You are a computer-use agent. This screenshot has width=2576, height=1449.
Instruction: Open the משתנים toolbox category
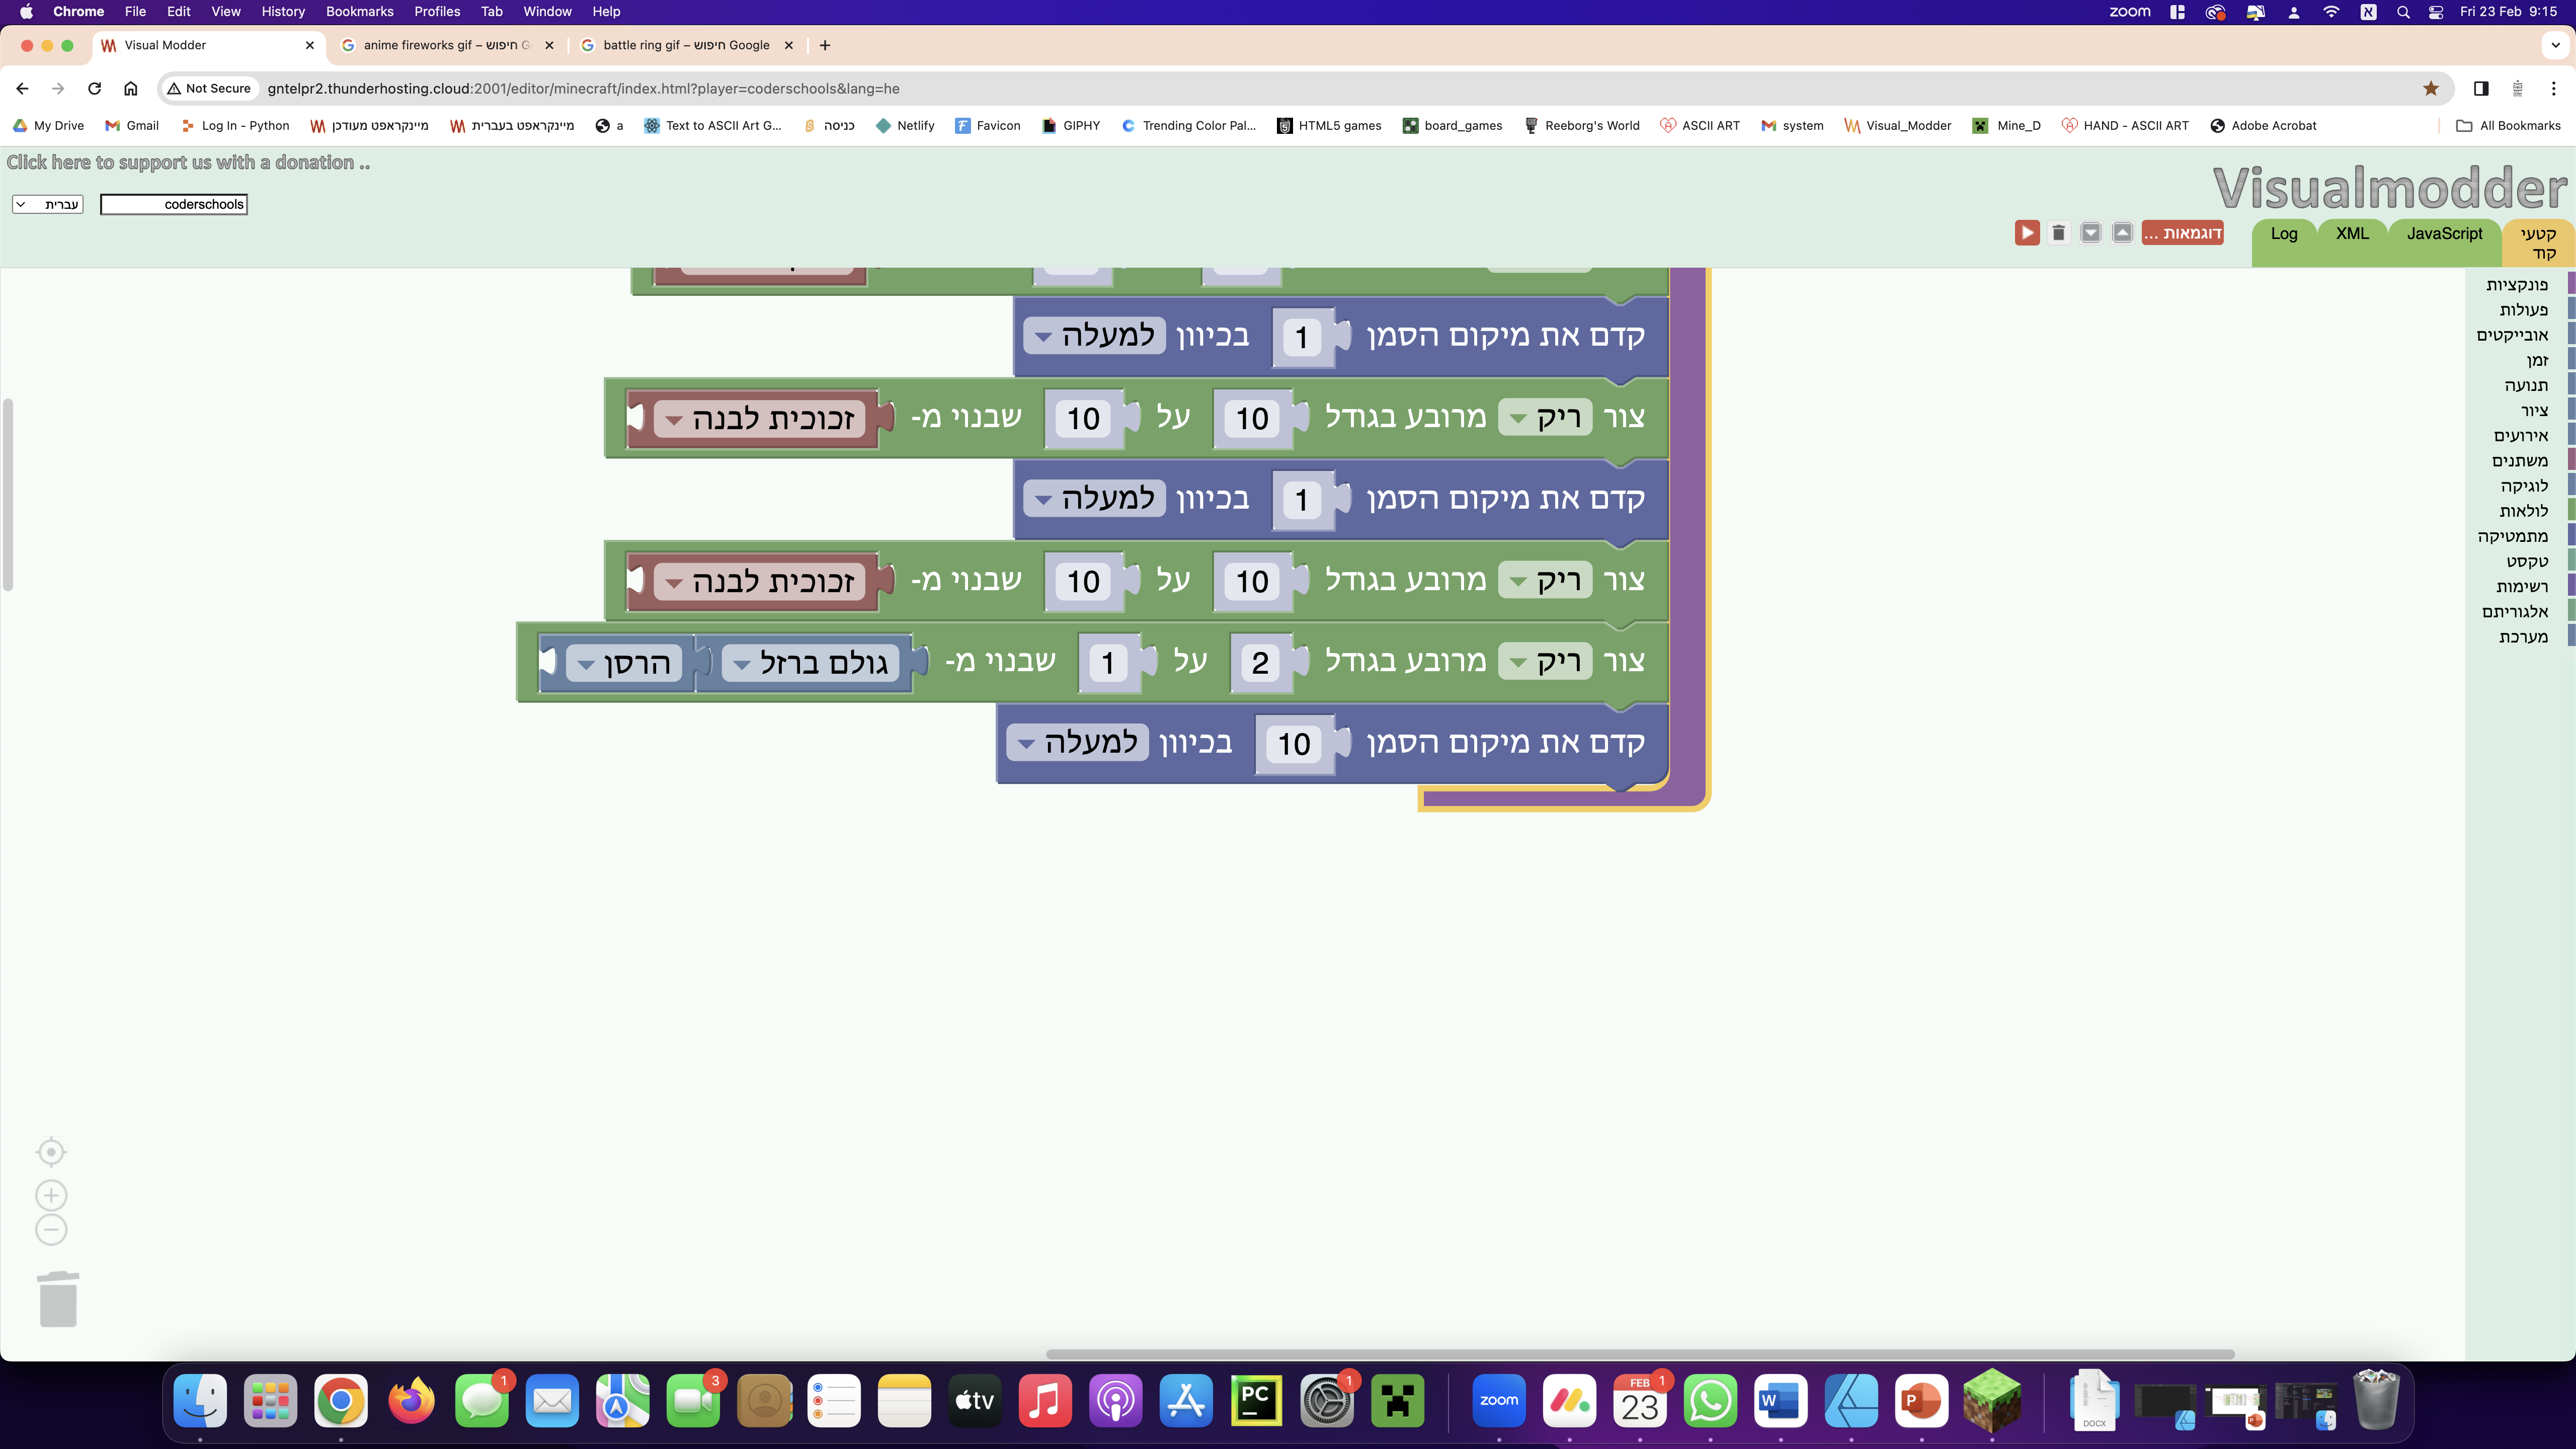click(2519, 461)
